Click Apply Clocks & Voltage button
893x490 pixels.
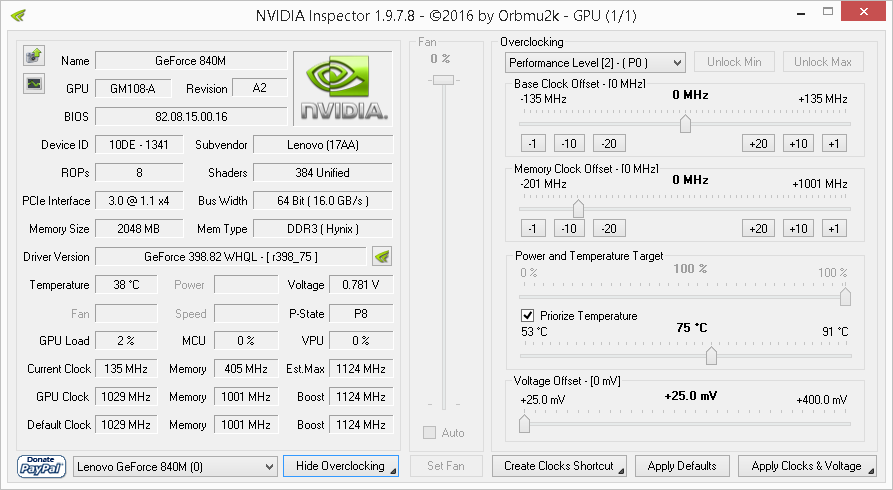pyautogui.click(x=808, y=466)
